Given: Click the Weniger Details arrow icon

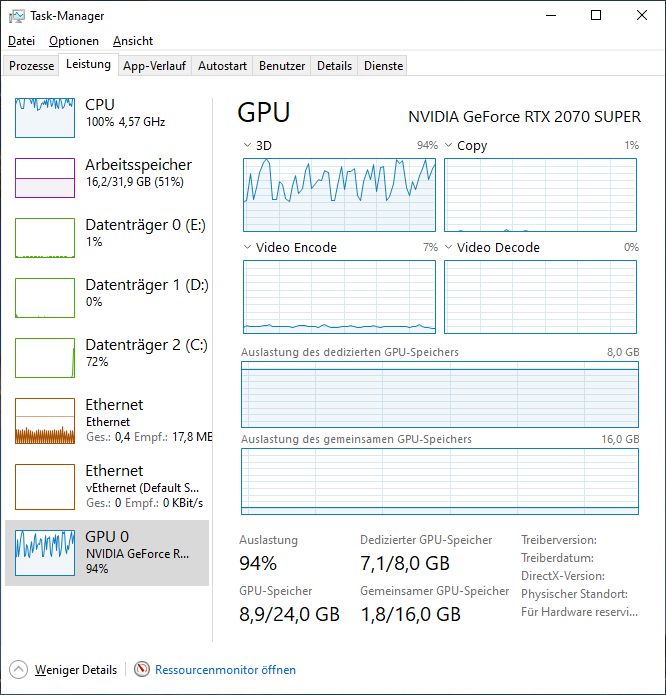Looking at the screenshot, I should pyautogui.click(x=18, y=669).
